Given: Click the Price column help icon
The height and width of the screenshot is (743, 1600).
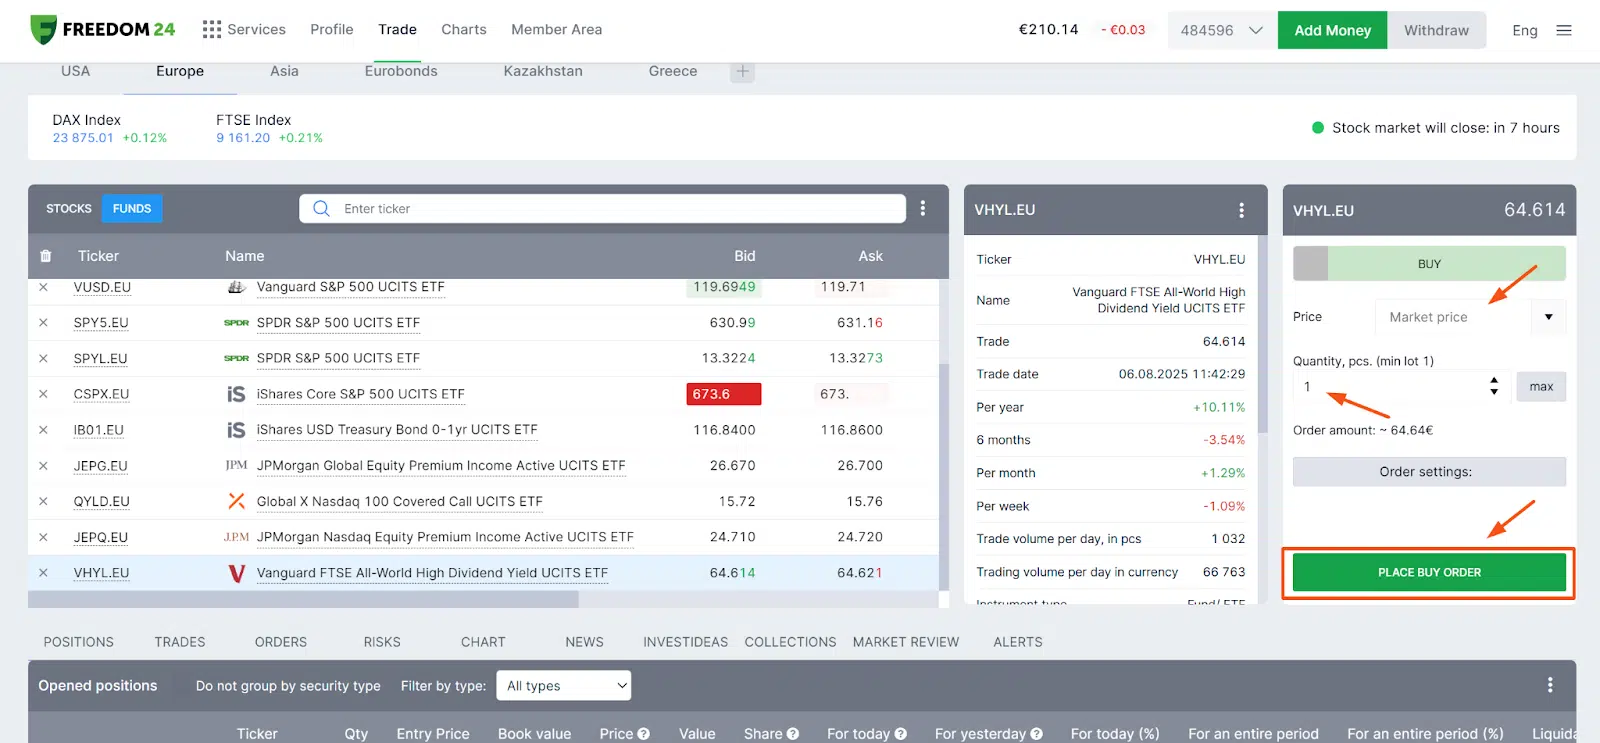Looking at the screenshot, I should coord(643,734).
